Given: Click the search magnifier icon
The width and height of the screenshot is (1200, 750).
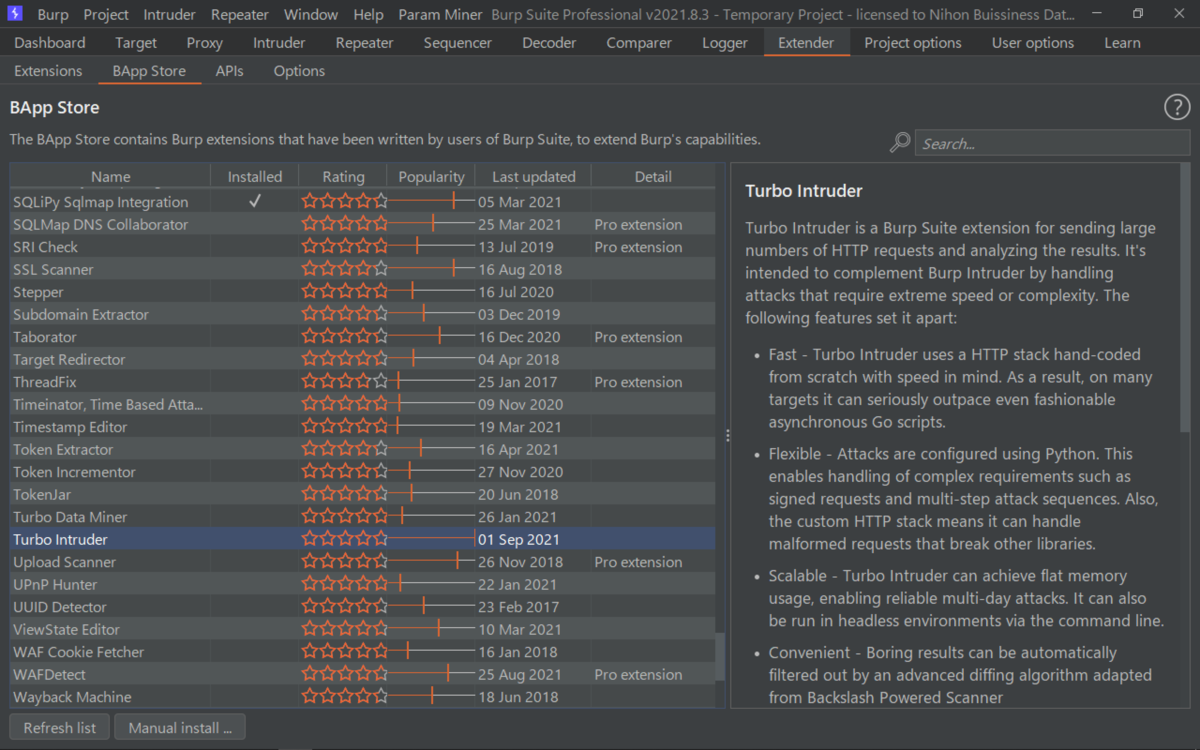Looking at the screenshot, I should (900, 143).
